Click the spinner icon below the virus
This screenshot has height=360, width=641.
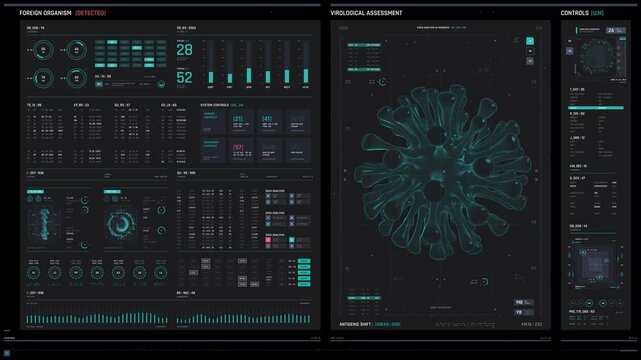point(484,282)
